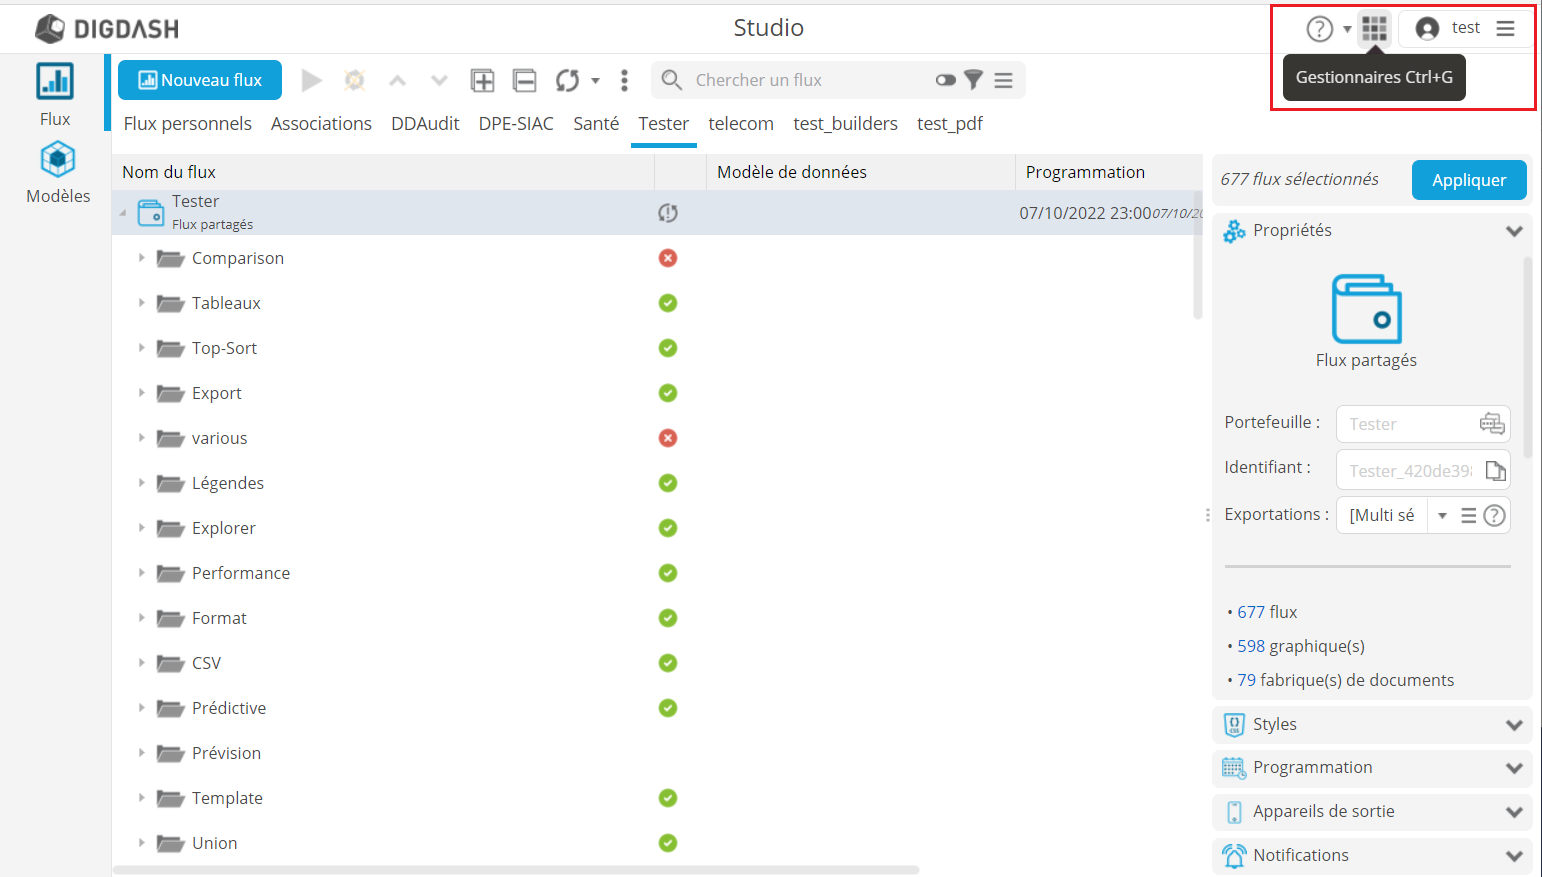Click the large Flux partagés icon
The height and width of the screenshot is (877, 1542).
1367,309
